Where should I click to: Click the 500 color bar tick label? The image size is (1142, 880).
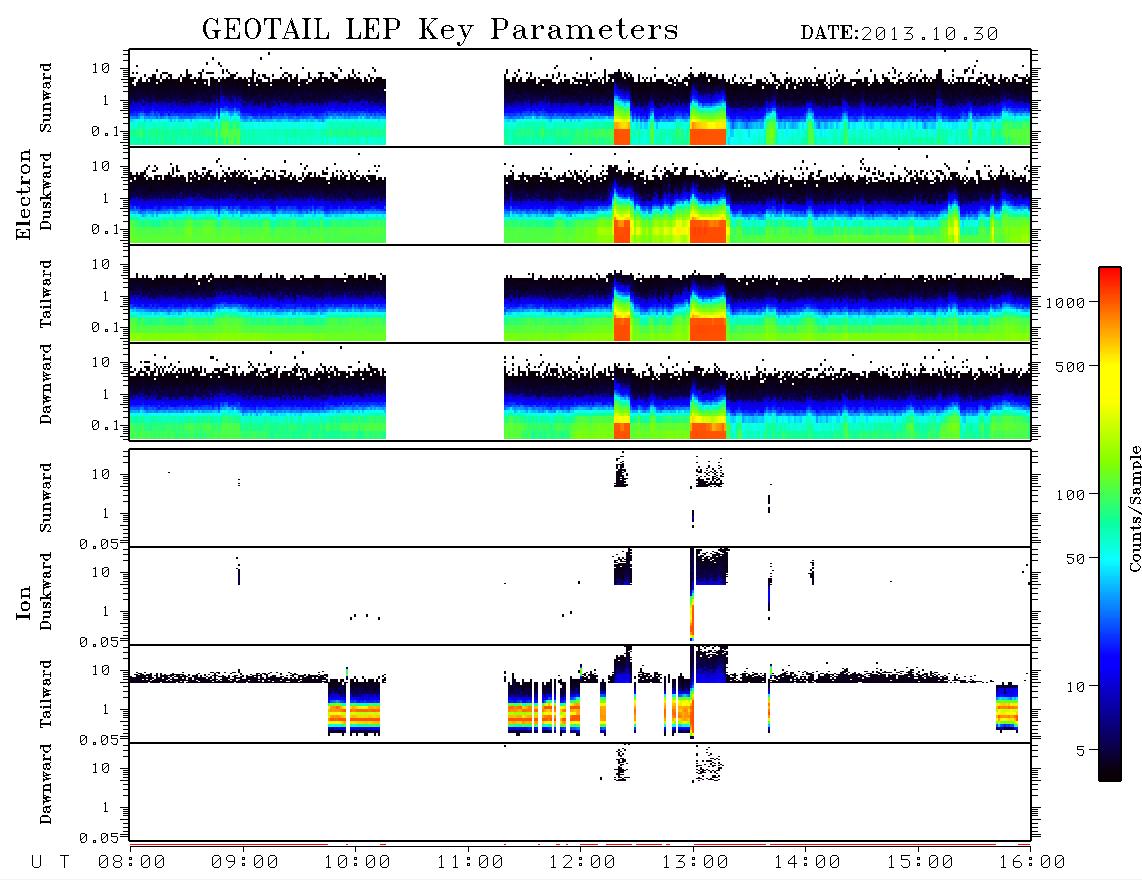1070,366
